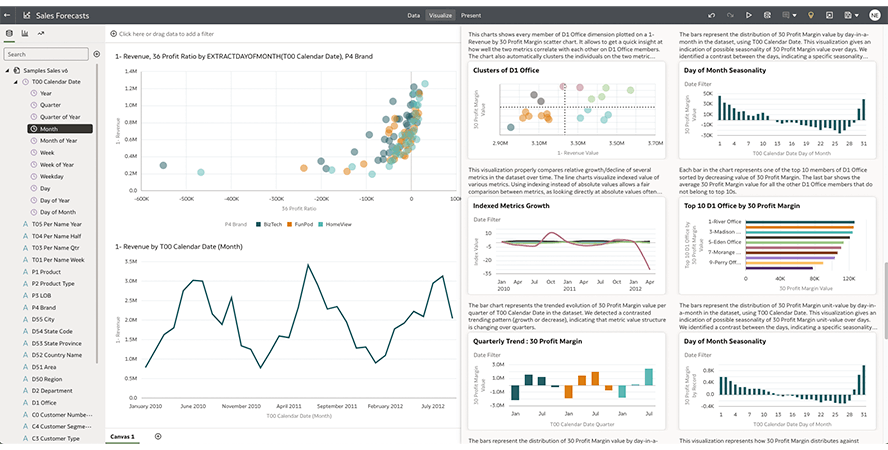Click the NE user avatar
Image resolution: width=888 pixels, height=450 pixels.
pyautogui.click(x=873, y=16)
